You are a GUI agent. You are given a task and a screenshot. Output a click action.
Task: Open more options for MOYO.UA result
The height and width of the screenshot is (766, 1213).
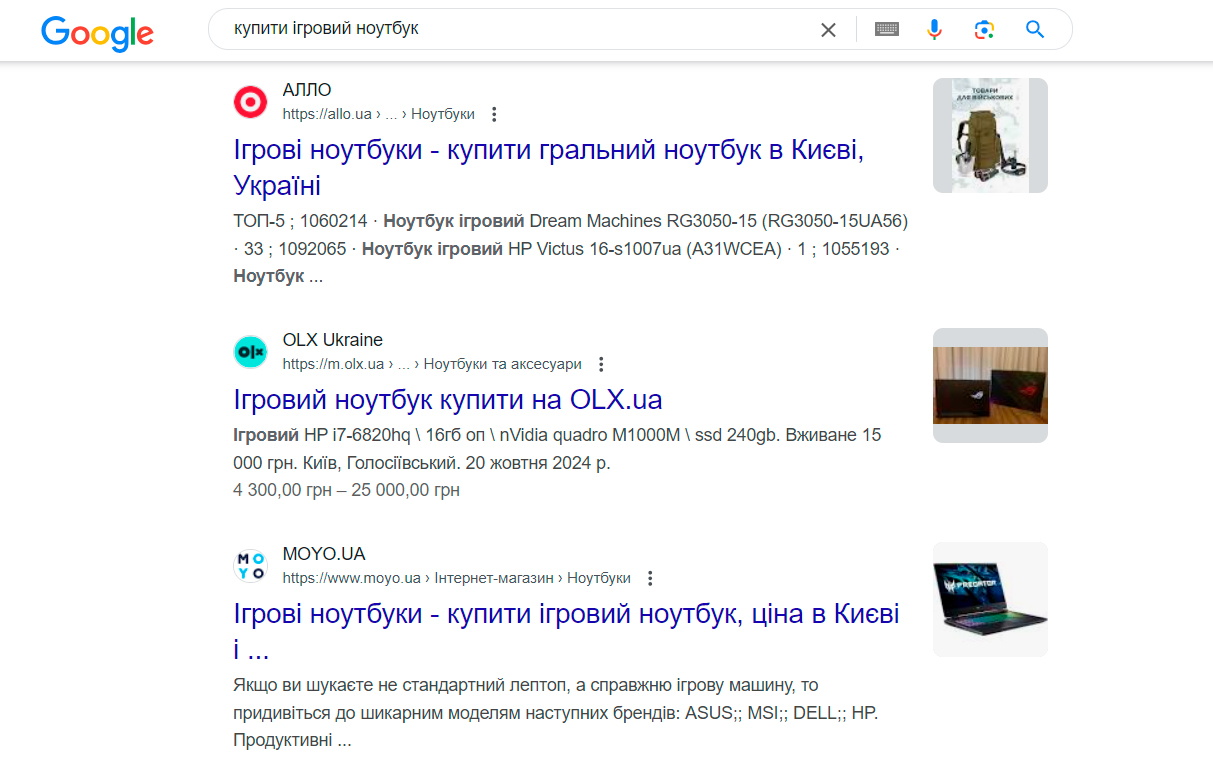tap(650, 578)
